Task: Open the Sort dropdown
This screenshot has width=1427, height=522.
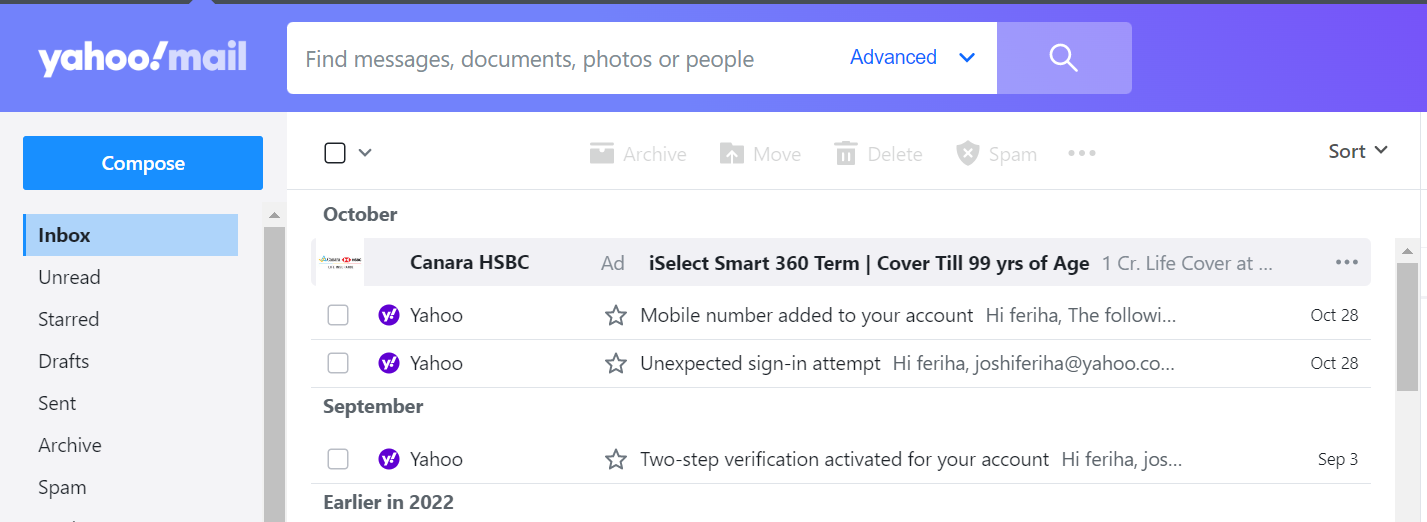Action: [1358, 151]
